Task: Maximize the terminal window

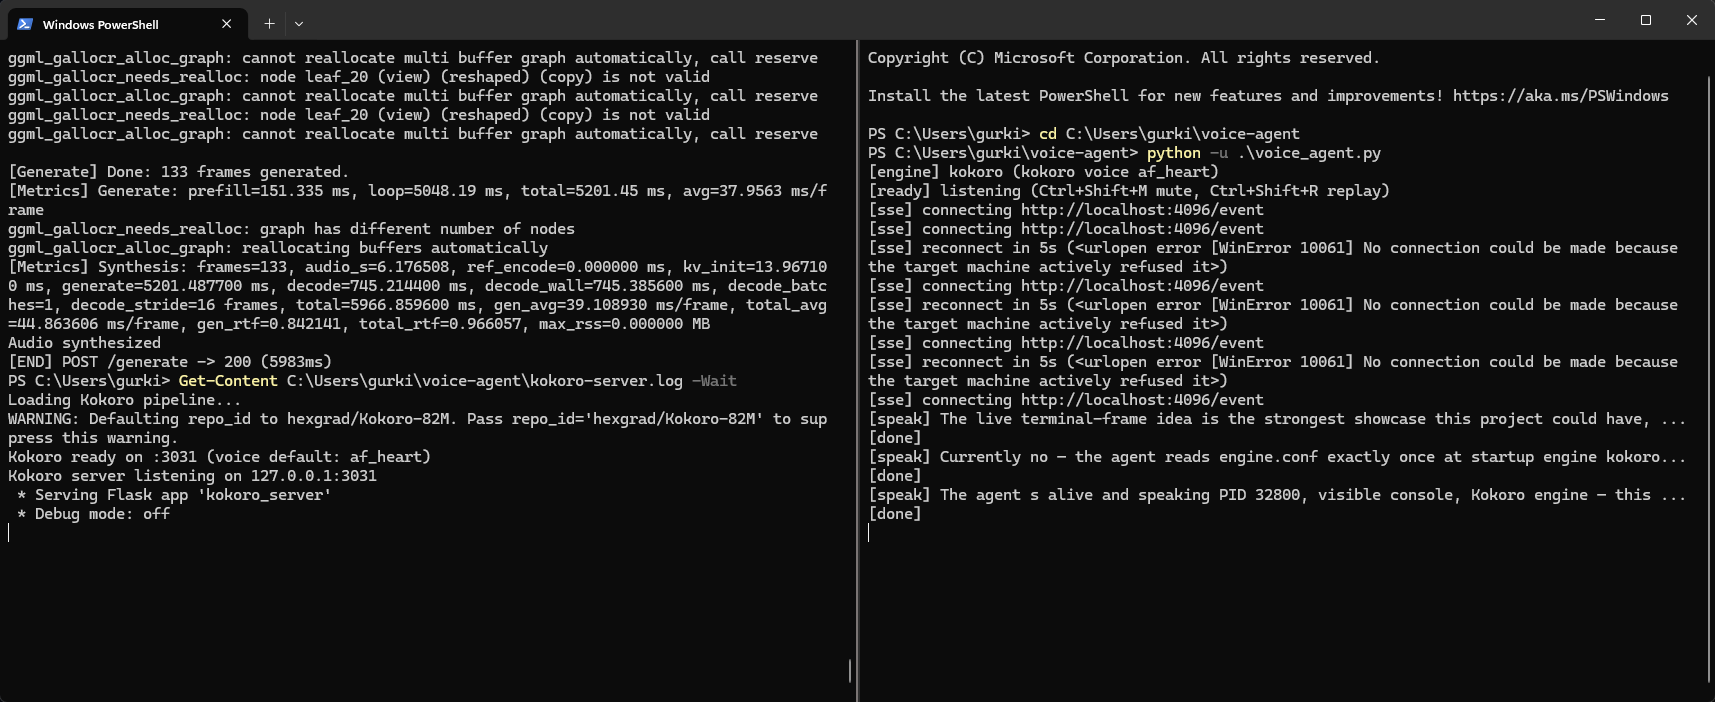Action: click(x=1646, y=20)
